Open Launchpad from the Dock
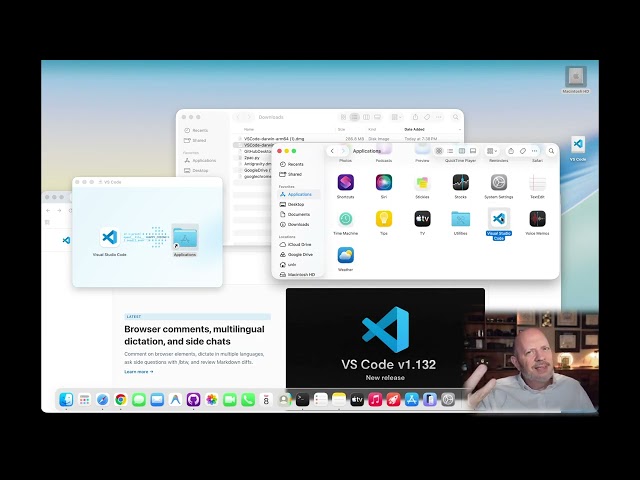 [x=84, y=400]
